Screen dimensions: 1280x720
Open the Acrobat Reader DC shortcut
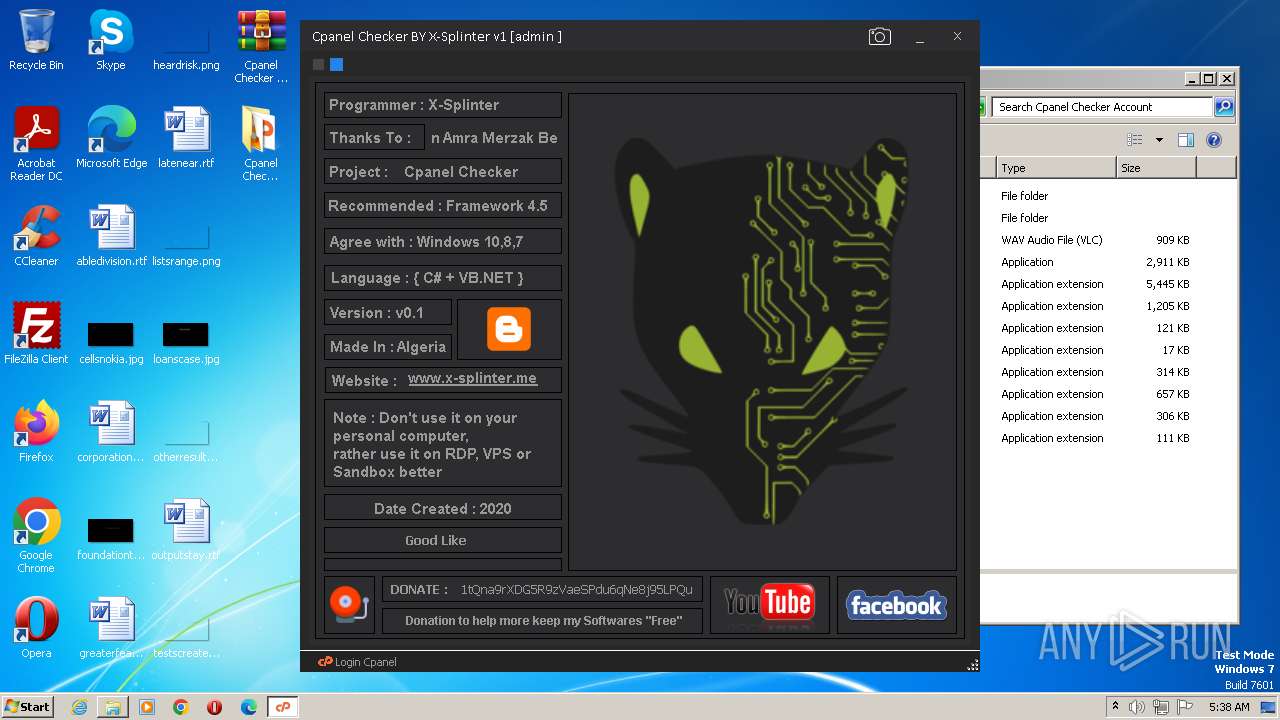click(x=36, y=144)
